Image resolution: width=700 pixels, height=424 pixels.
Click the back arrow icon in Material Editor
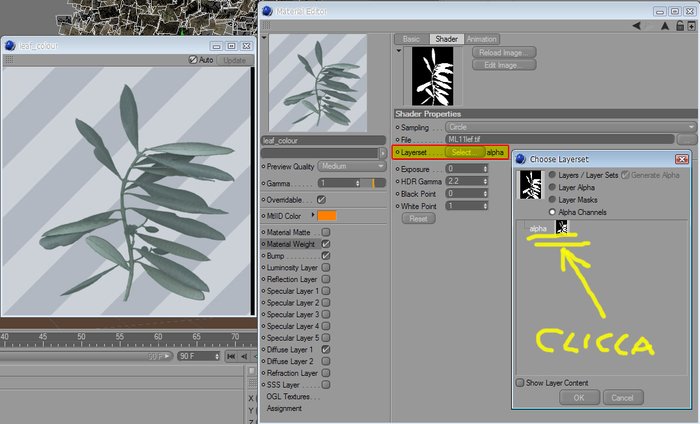[637, 26]
